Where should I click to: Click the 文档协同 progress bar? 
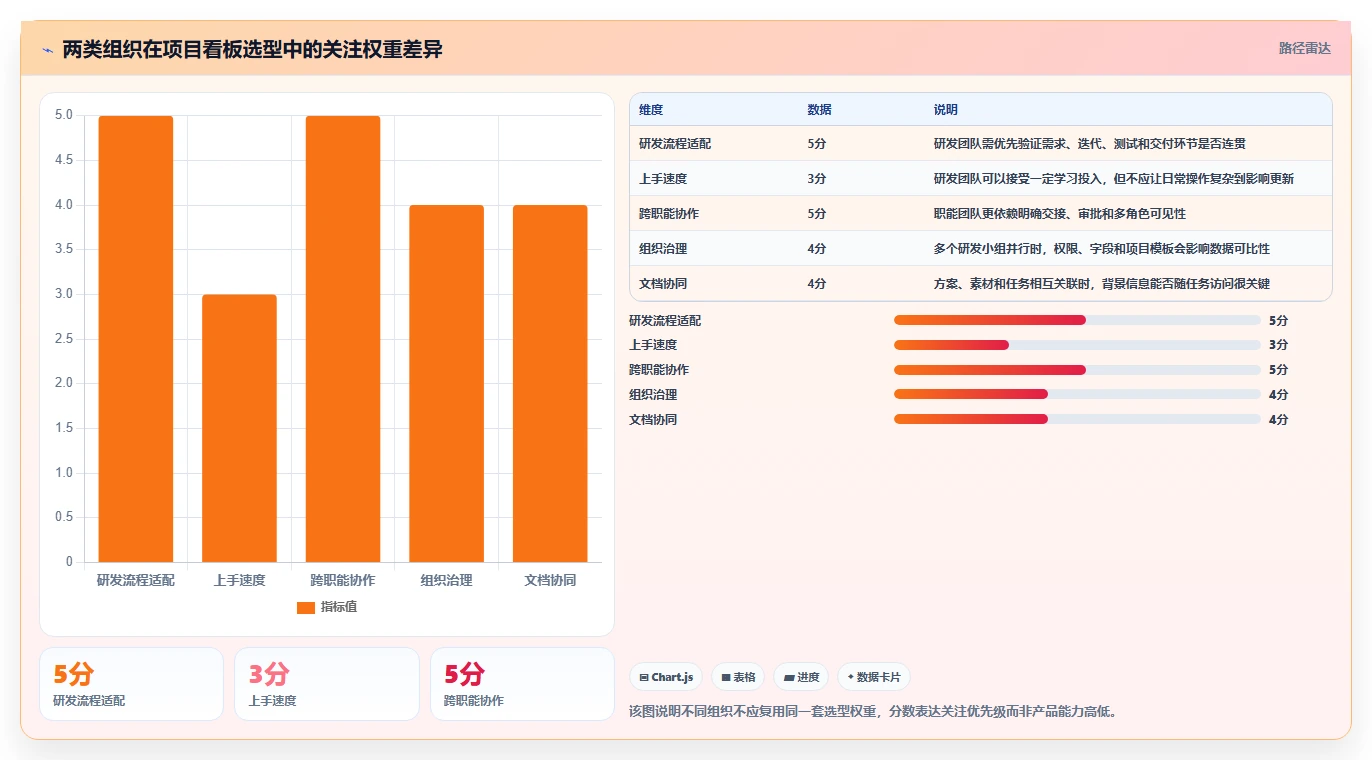pyautogui.click(x=1077, y=420)
